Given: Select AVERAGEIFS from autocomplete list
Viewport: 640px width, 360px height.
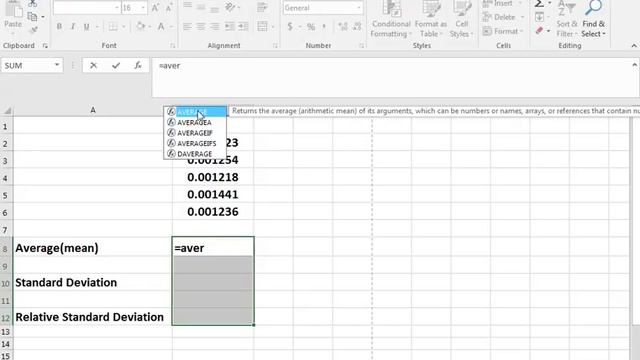Looking at the screenshot, I should tap(195, 144).
